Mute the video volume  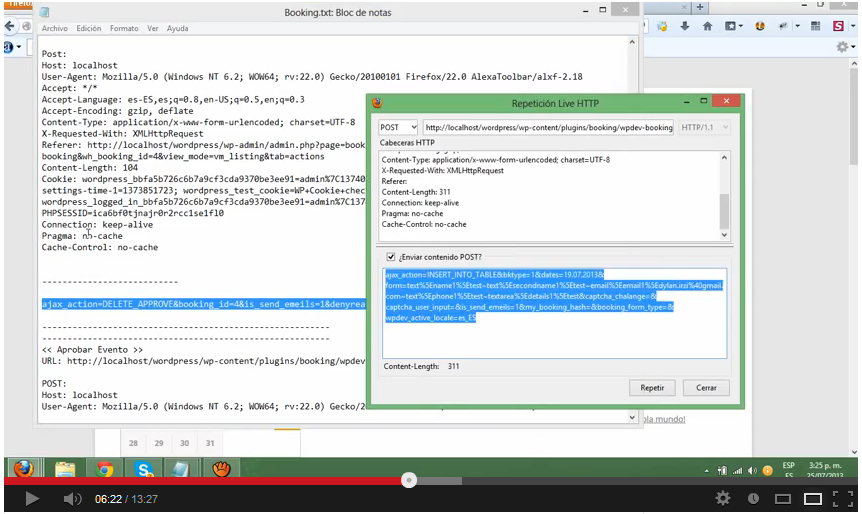pos(72,499)
